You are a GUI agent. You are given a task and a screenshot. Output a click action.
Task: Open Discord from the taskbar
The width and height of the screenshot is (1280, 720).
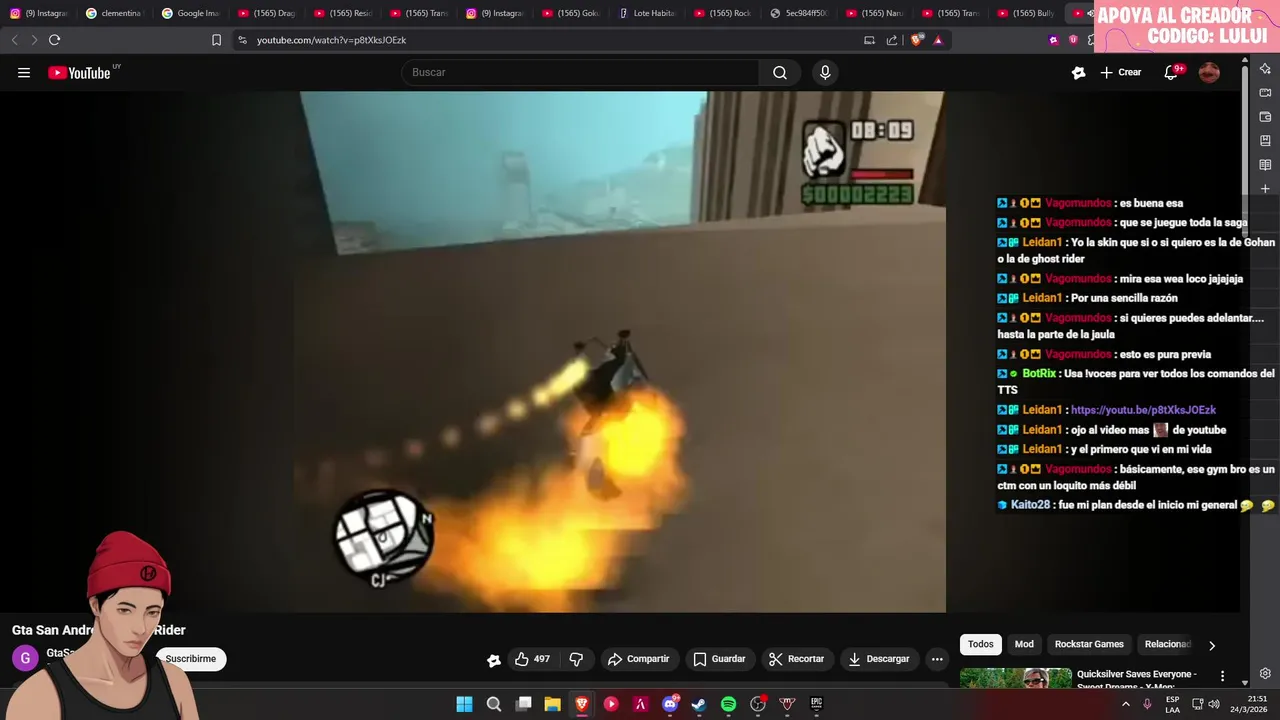click(670, 704)
